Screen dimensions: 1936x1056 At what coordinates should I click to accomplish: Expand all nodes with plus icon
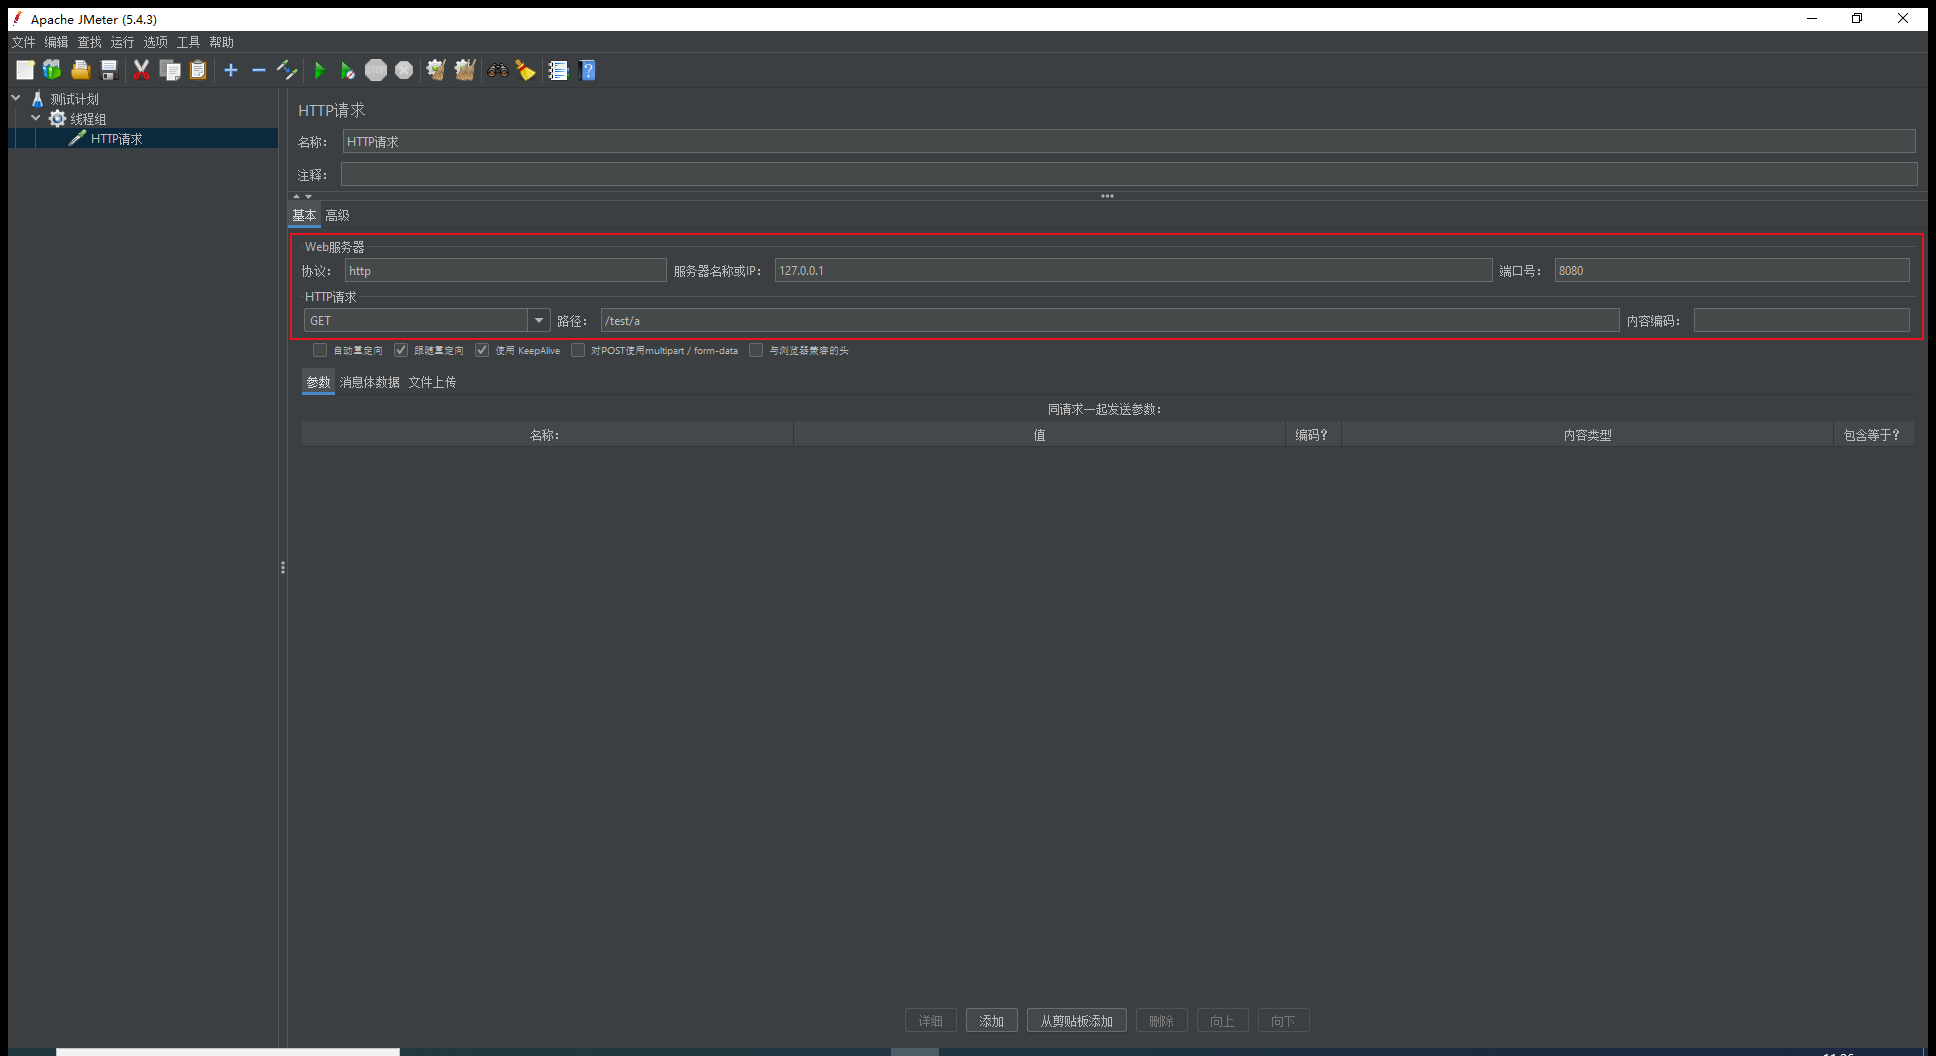pyautogui.click(x=231, y=70)
